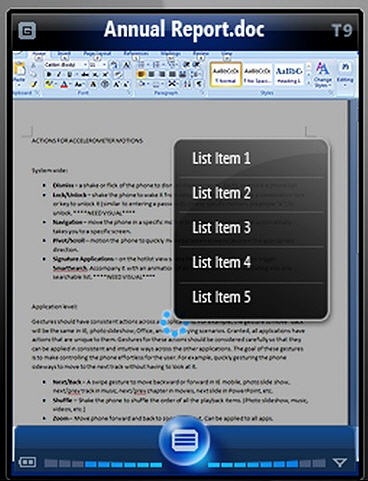Image resolution: width=368 pixels, height=481 pixels.
Task: Click the Paste icon in the ribbon
Action: click(20, 73)
